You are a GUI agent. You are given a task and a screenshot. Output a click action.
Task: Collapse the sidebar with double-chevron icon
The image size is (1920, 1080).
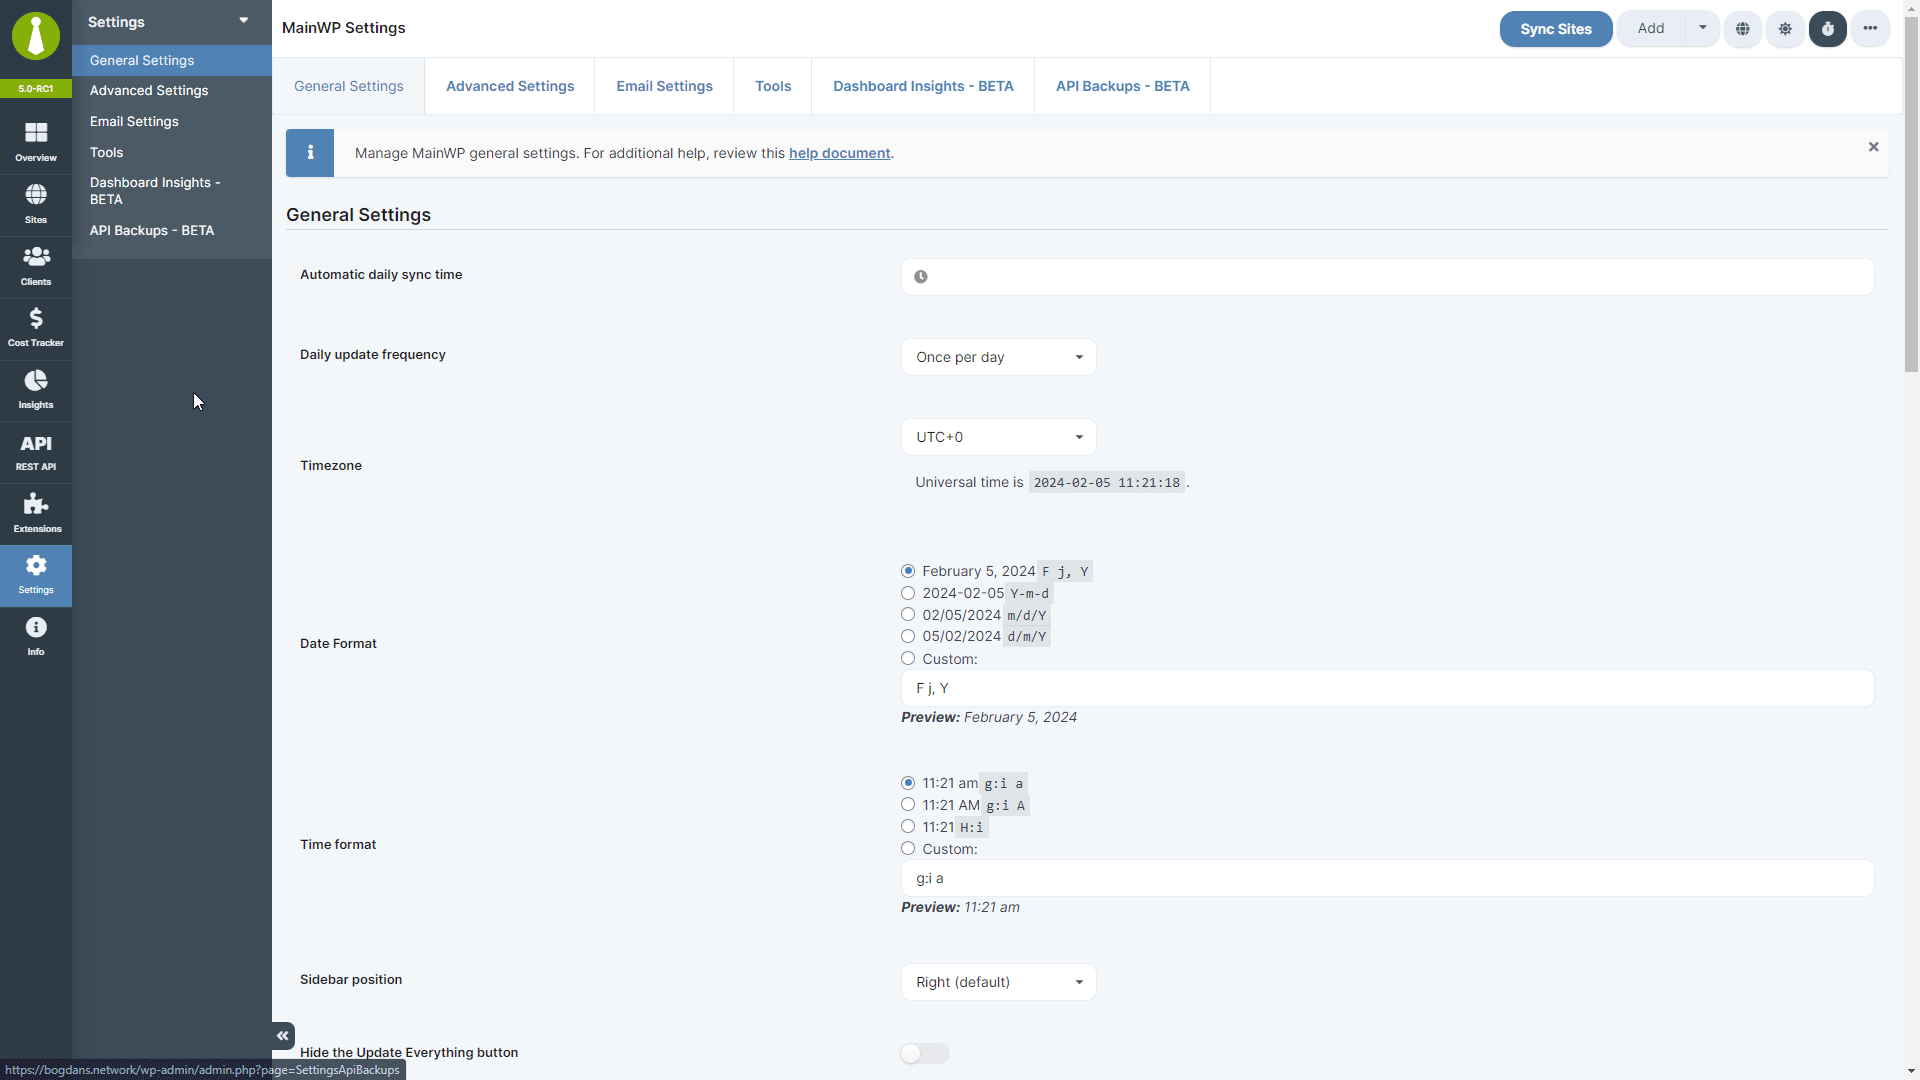(x=283, y=1036)
